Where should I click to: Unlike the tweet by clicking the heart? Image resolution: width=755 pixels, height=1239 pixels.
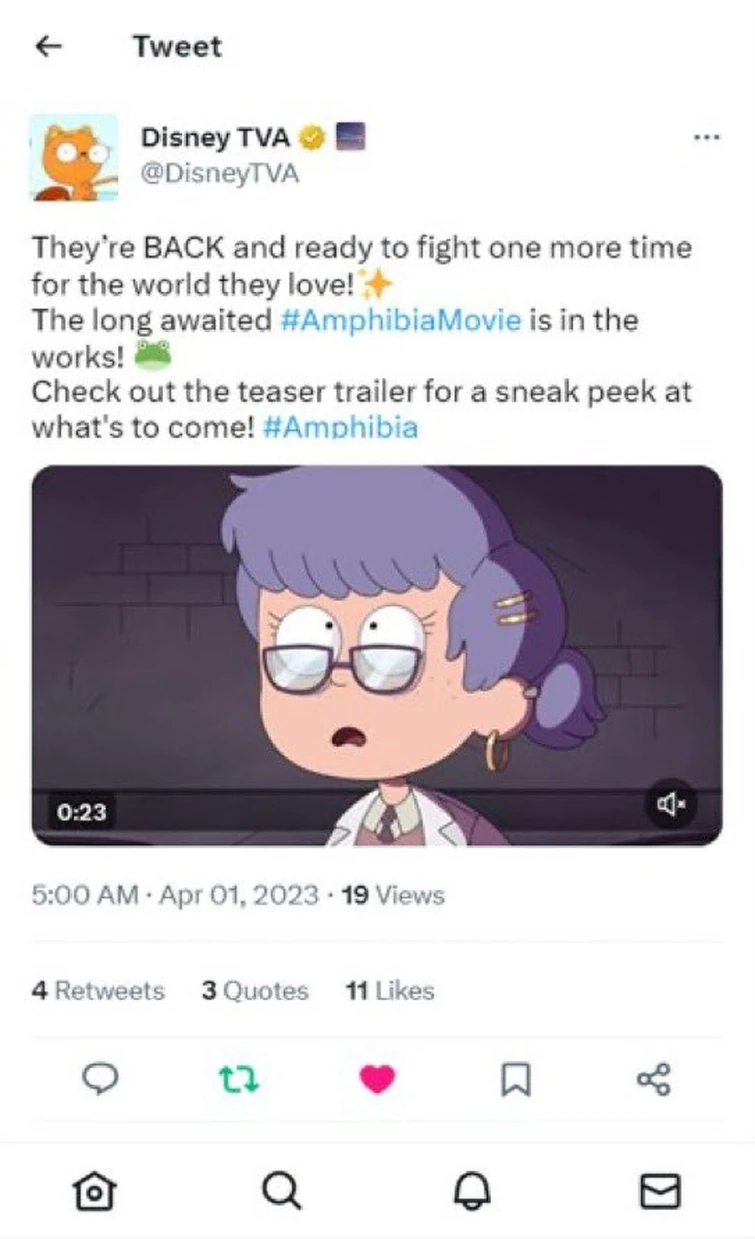point(376,1079)
